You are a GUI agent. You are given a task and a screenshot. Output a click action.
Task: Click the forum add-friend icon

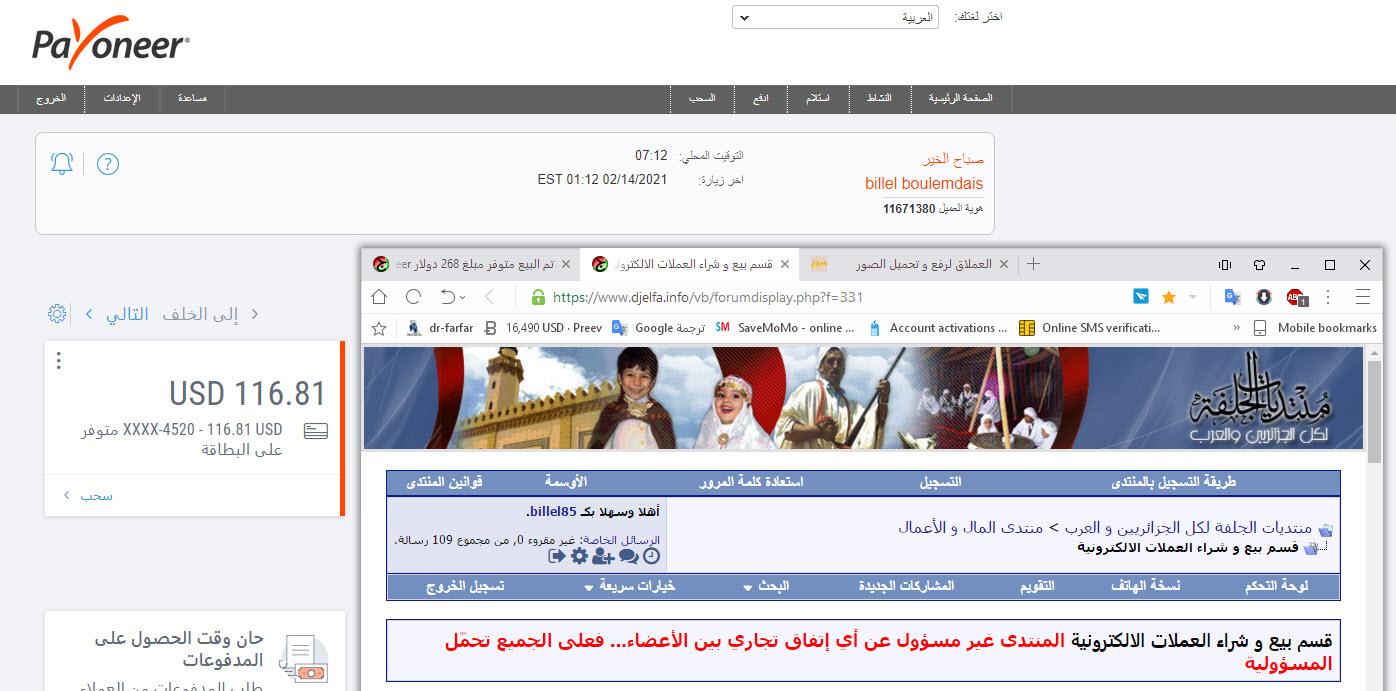[603, 556]
